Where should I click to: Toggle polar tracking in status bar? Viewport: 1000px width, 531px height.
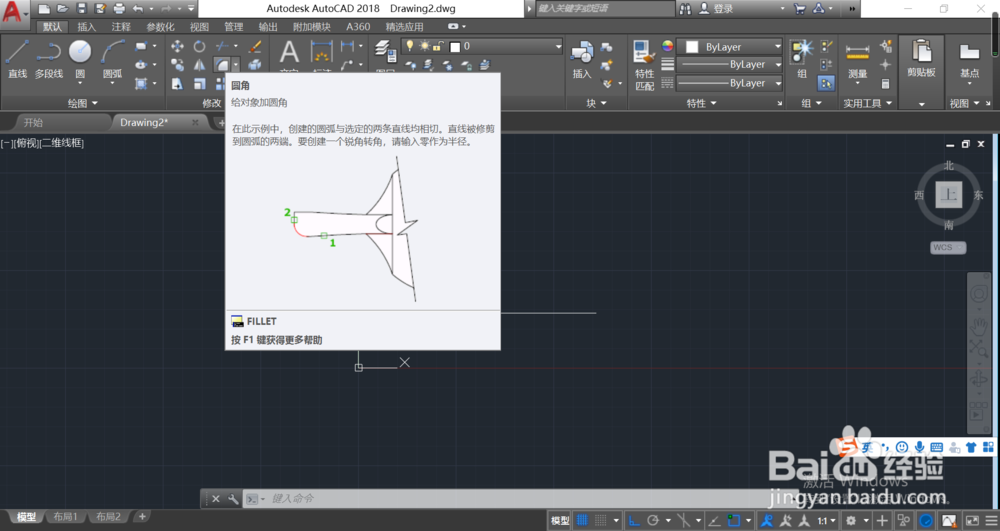click(x=652, y=521)
